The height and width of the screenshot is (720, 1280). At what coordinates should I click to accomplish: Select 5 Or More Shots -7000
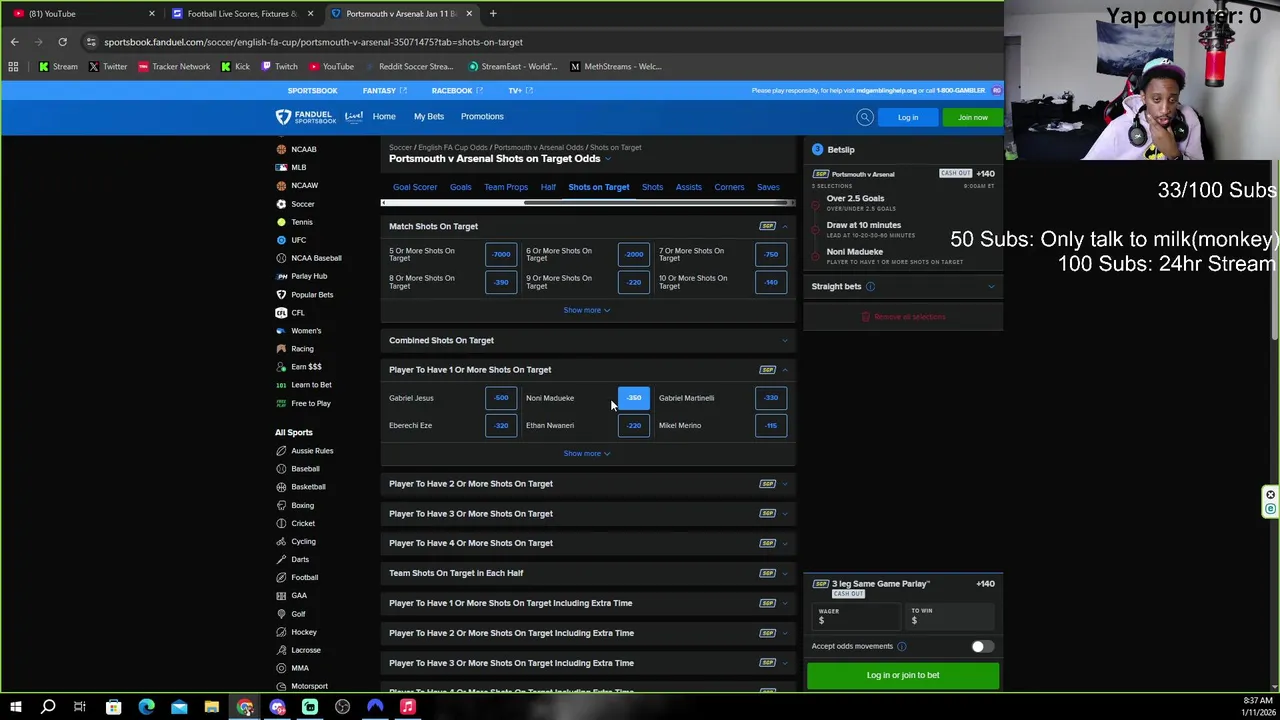point(501,254)
